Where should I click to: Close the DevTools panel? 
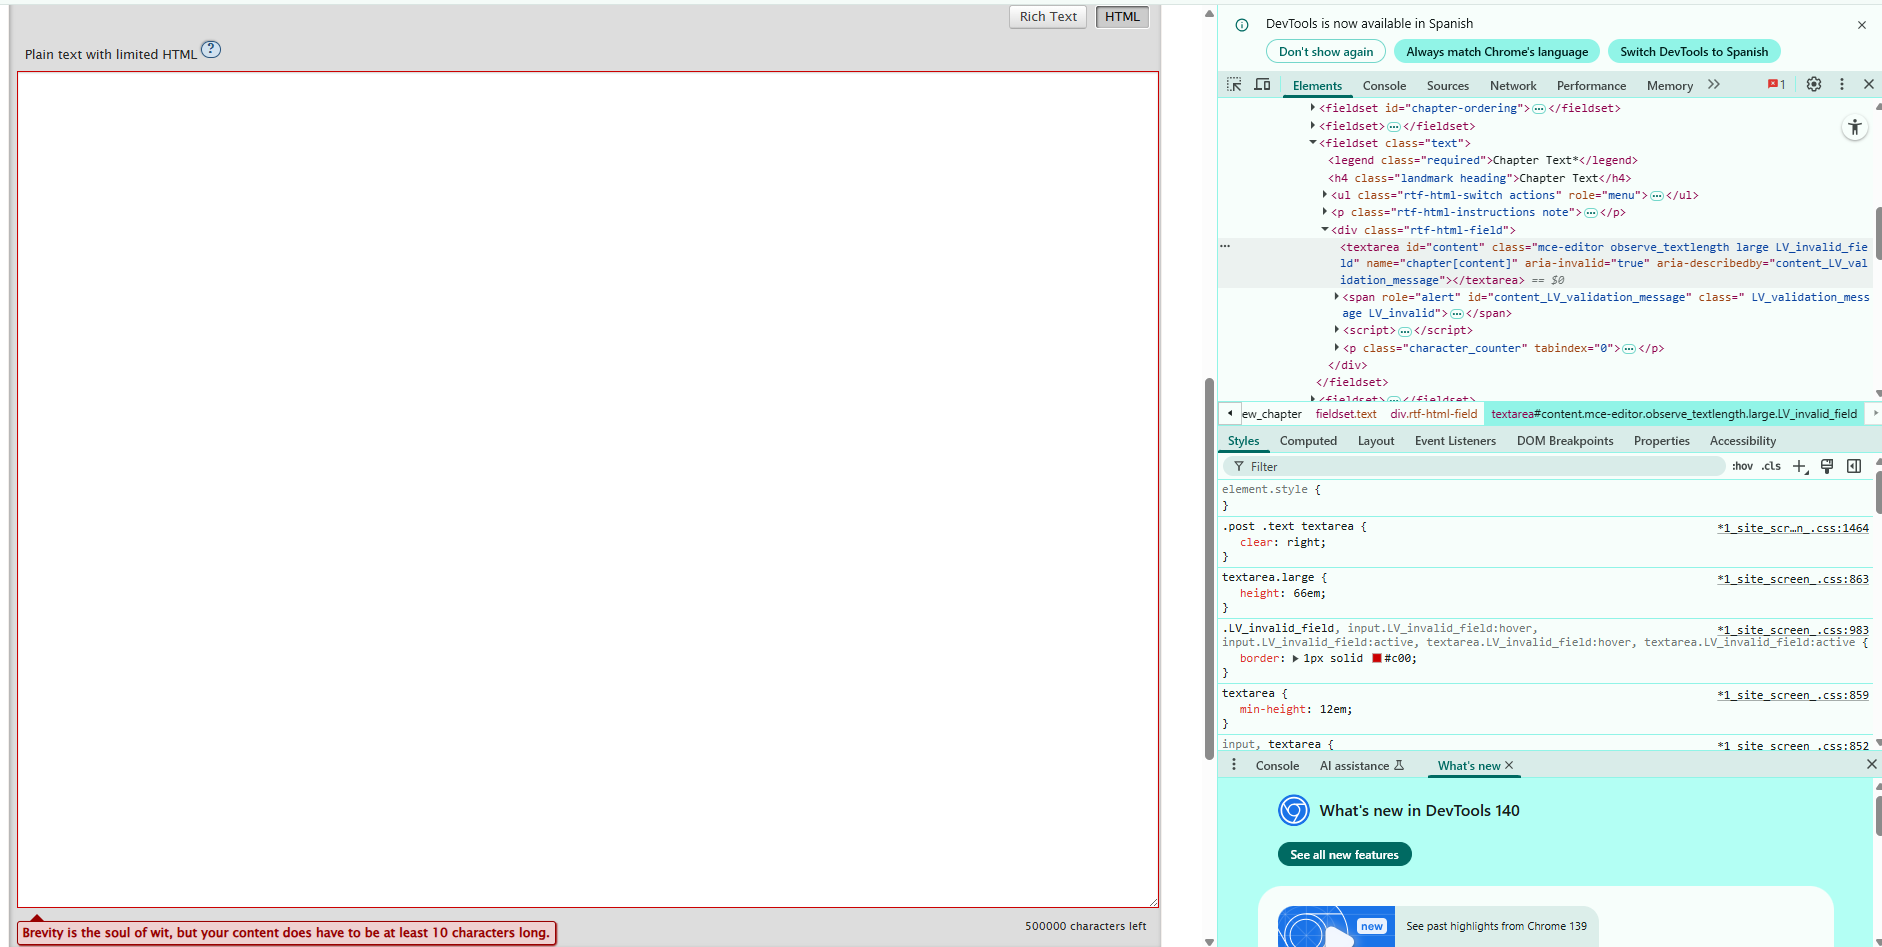point(1868,84)
